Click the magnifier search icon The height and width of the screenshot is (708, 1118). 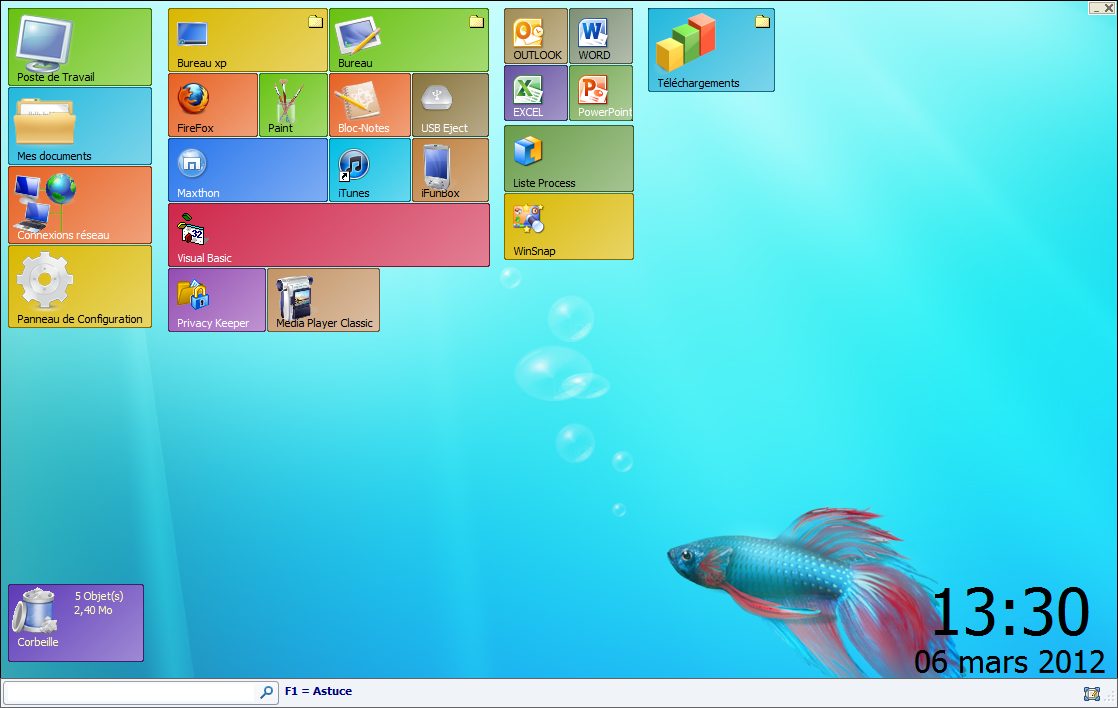pos(267,692)
